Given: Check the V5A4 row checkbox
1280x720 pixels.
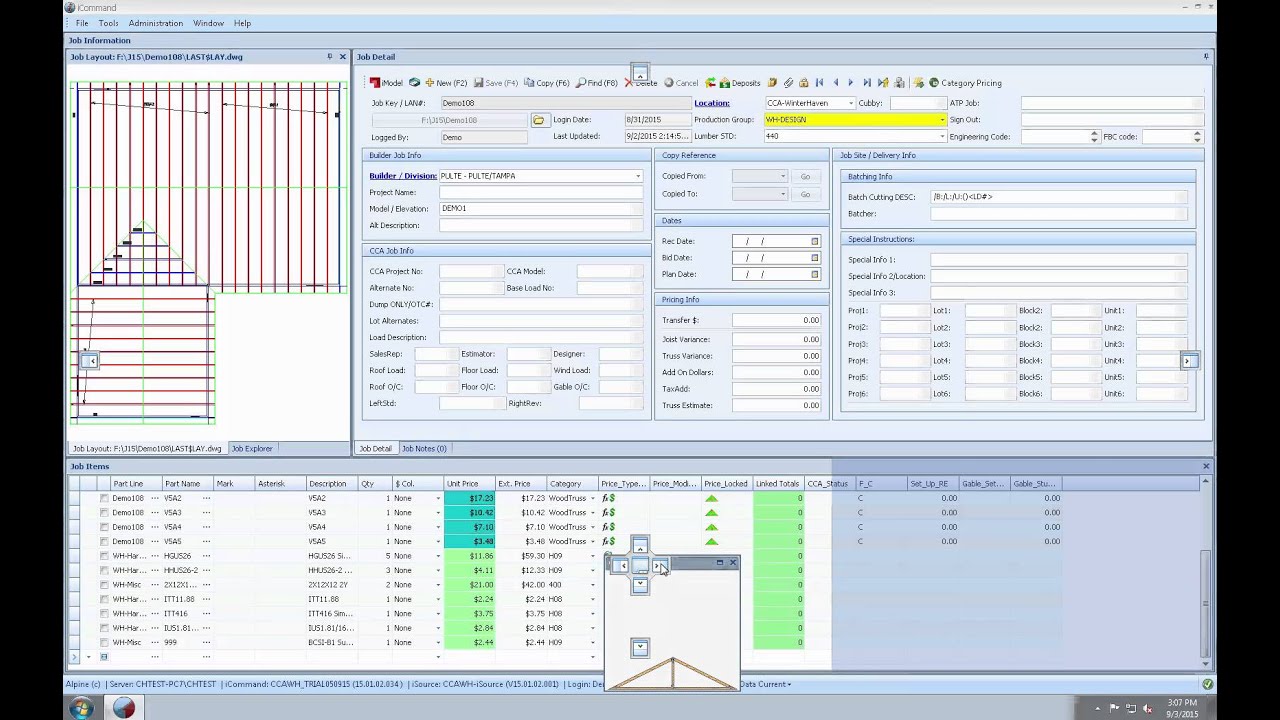Looking at the screenshot, I should [104, 527].
